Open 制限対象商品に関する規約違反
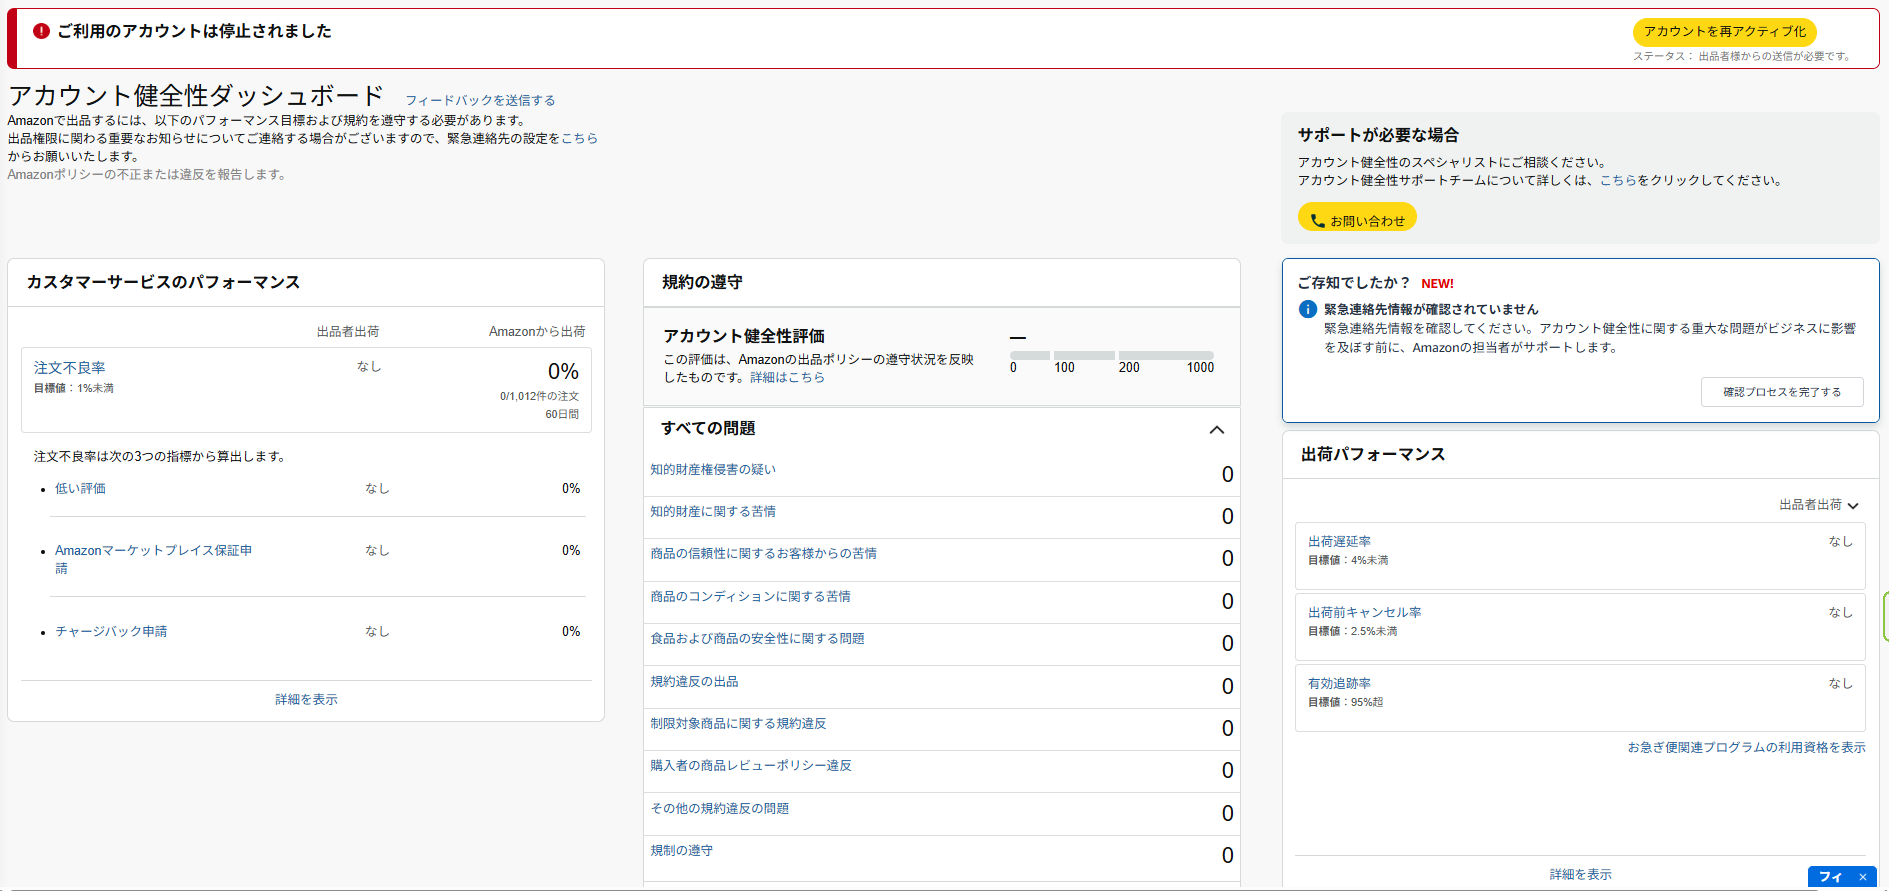This screenshot has width=1889, height=891. click(x=738, y=723)
